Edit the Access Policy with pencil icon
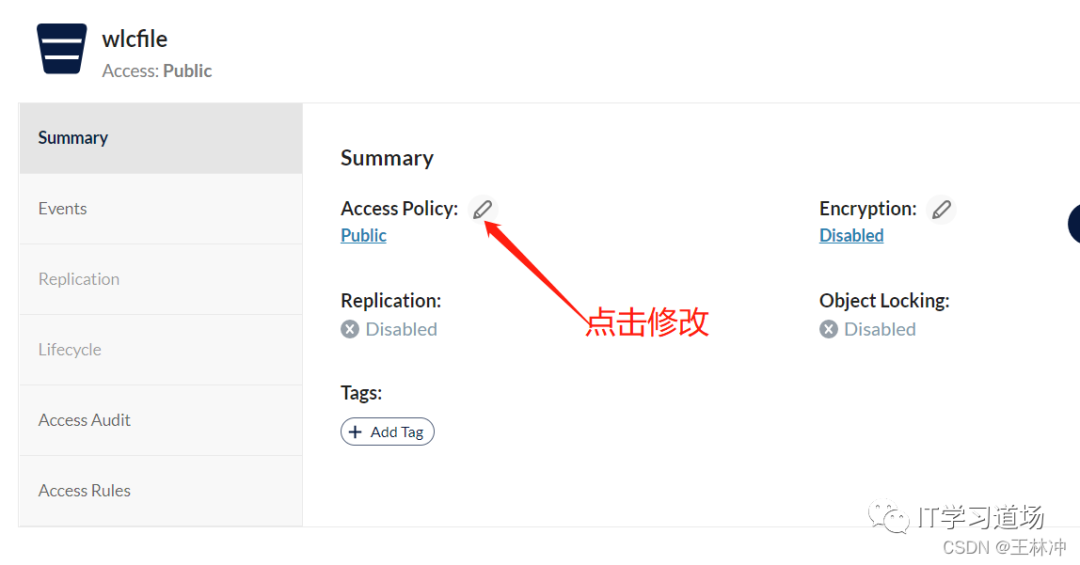1080x565 pixels. [x=483, y=209]
